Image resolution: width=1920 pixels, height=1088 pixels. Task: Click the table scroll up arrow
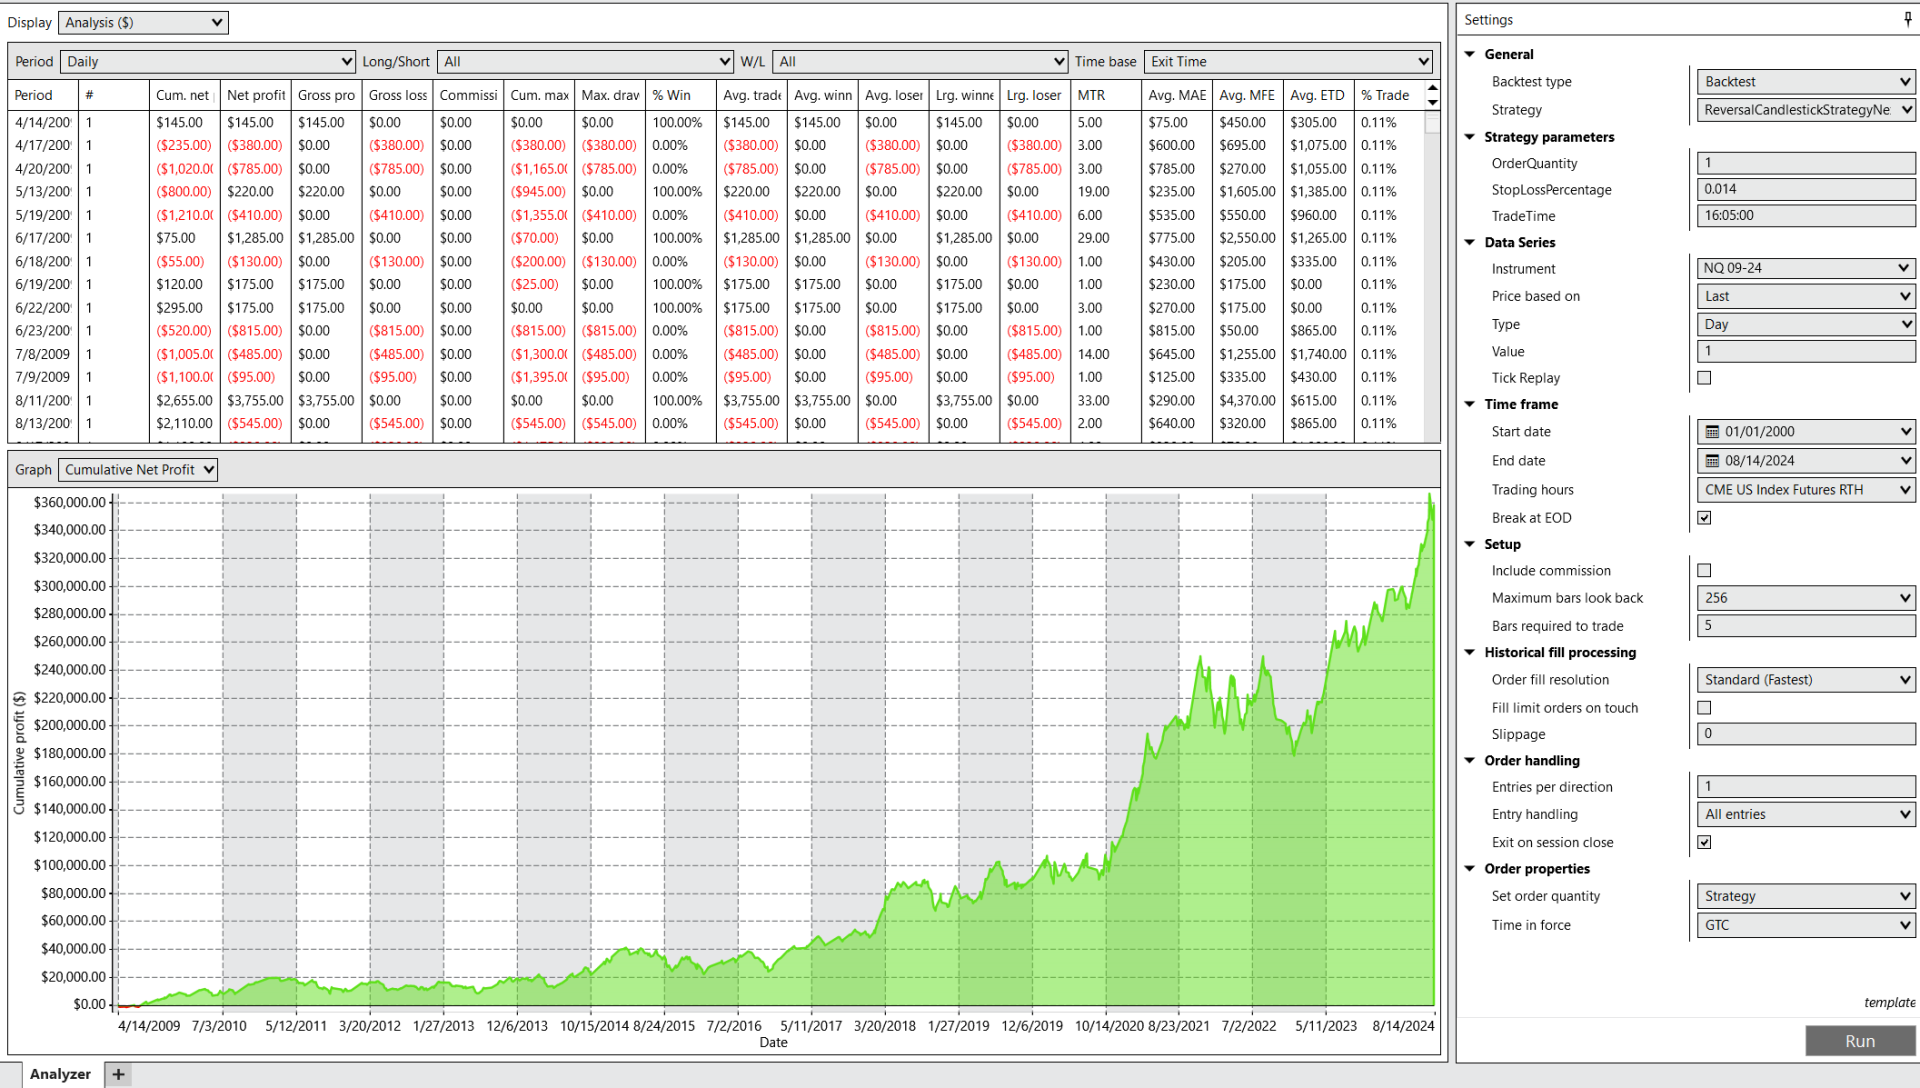(1432, 88)
